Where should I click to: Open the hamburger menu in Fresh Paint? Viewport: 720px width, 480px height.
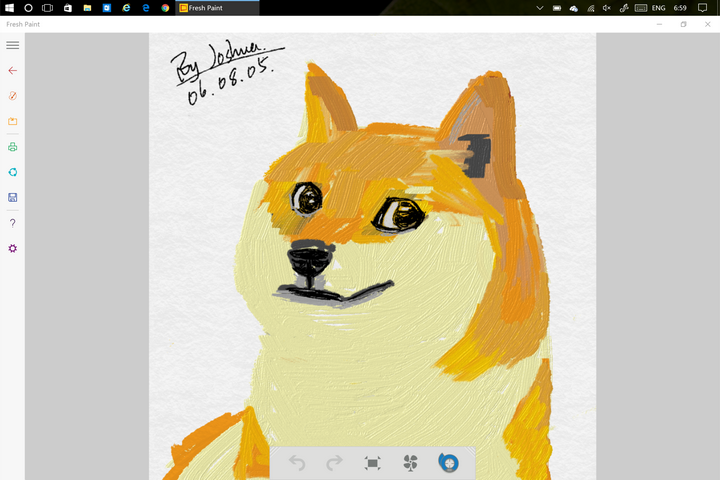click(x=12, y=45)
